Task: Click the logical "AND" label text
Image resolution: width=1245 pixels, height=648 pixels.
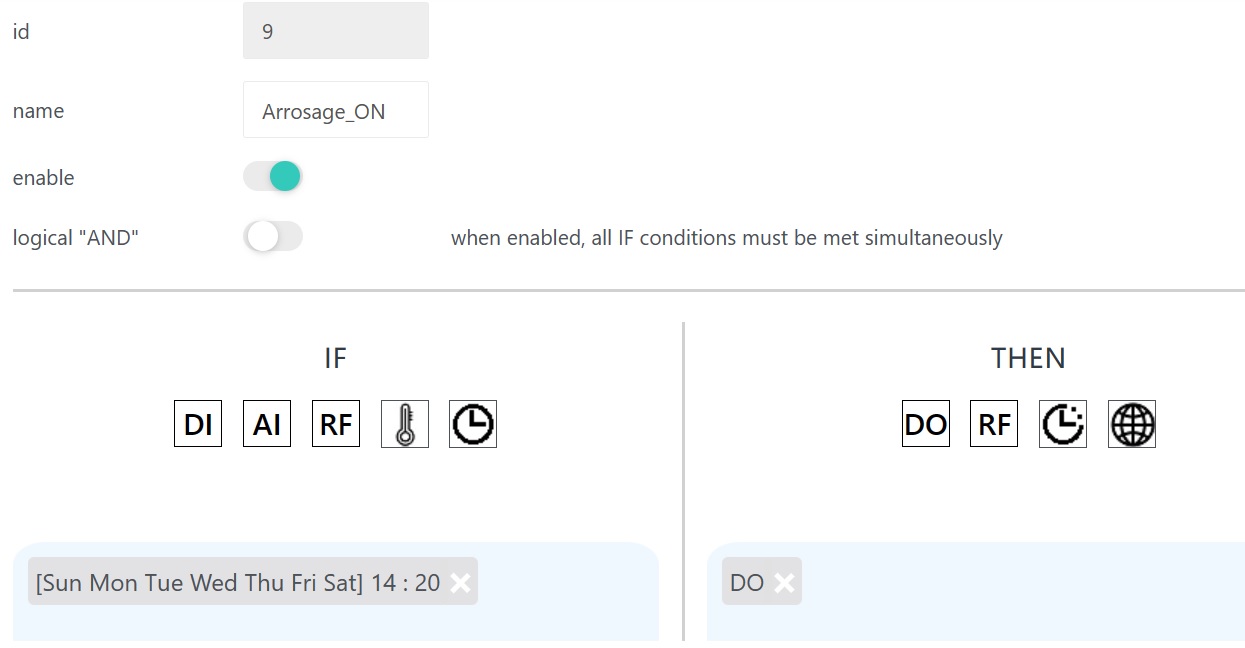Action: click(x=75, y=238)
